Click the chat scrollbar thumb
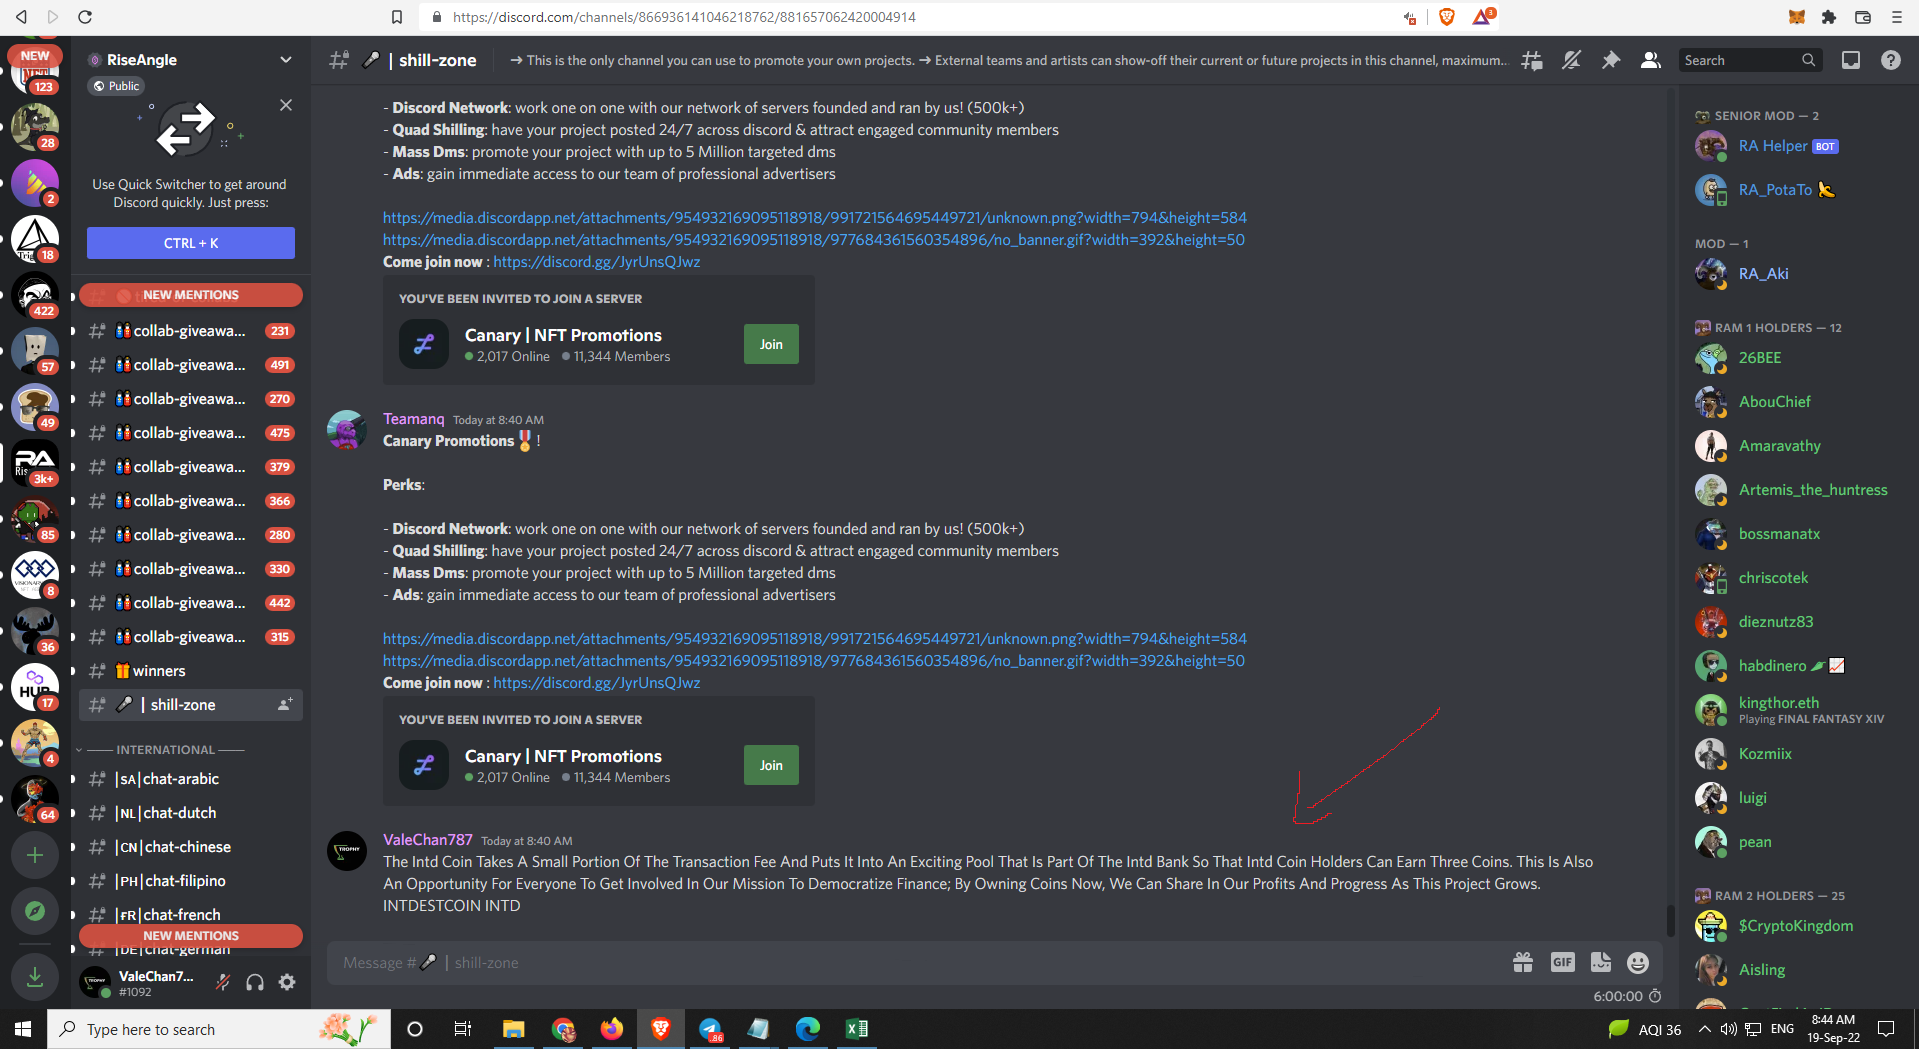The width and height of the screenshot is (1919, 1049). [x=1669, y=919]
